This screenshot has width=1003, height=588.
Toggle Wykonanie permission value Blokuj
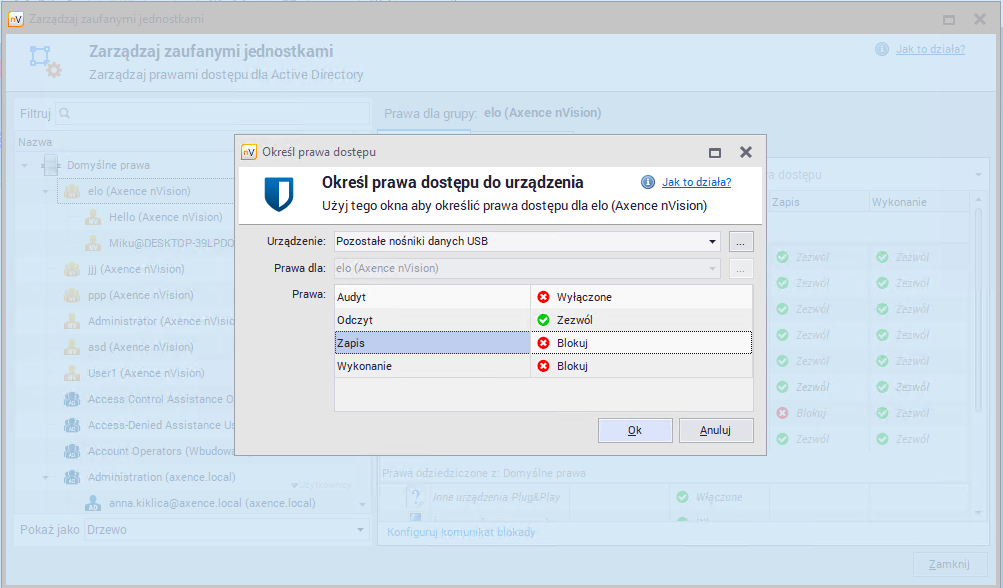(640, 366)
